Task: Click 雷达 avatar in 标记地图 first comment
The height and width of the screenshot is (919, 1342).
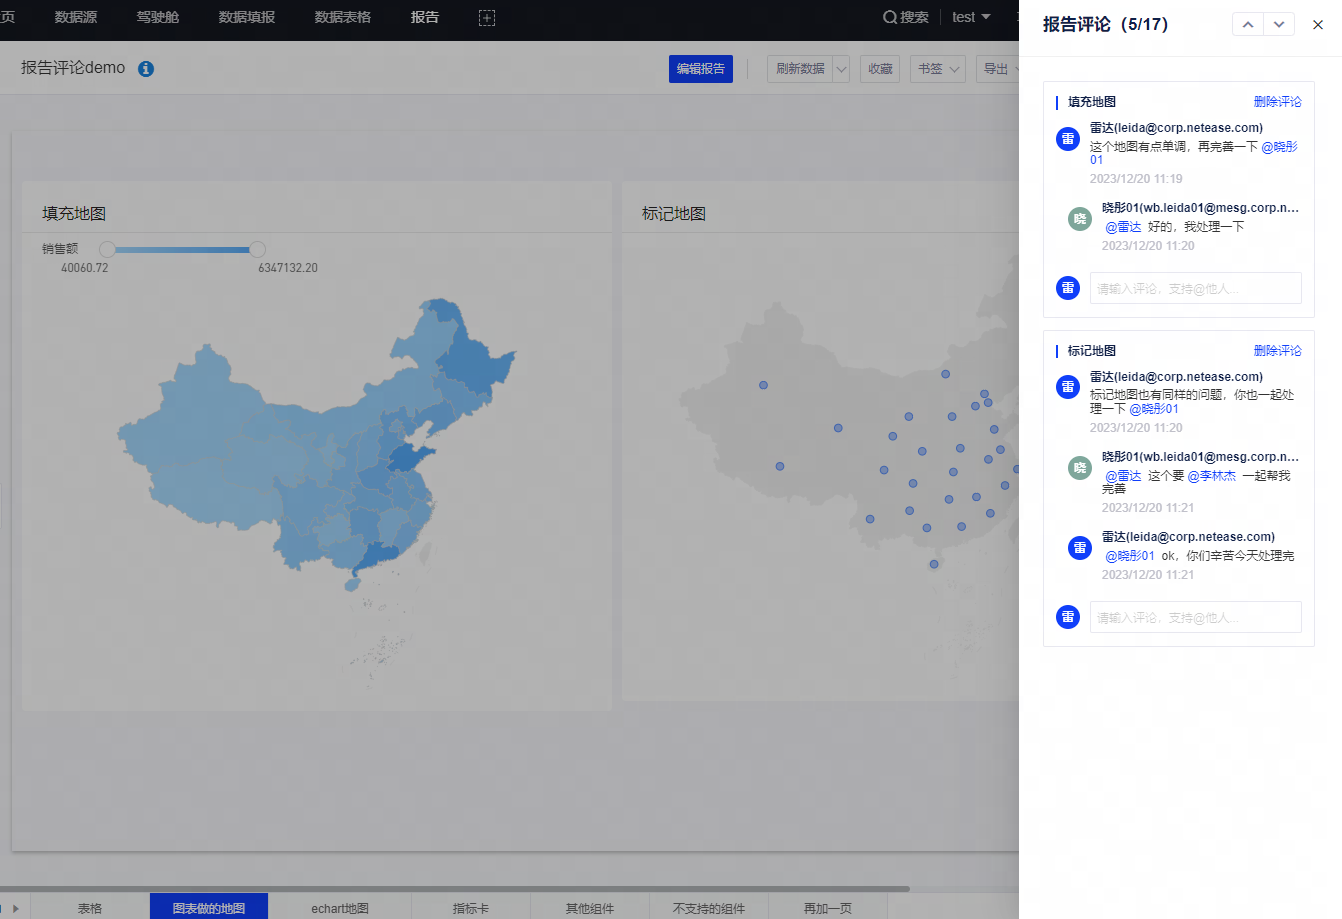Action: pos(1068,387)
